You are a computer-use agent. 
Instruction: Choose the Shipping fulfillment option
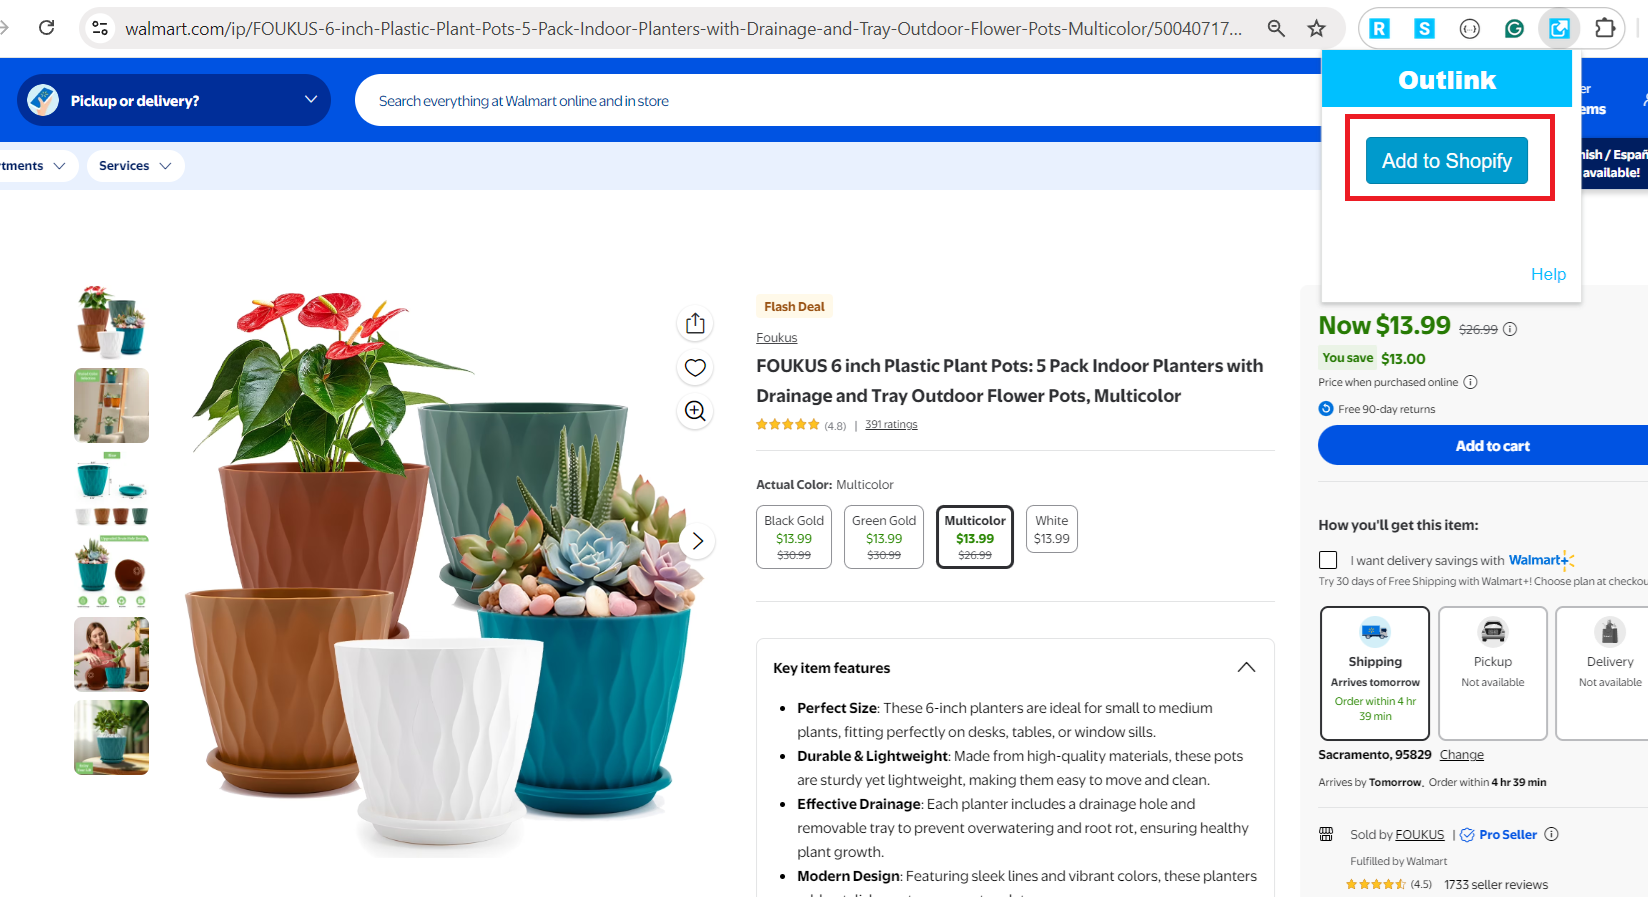[x=1375, y=673]
